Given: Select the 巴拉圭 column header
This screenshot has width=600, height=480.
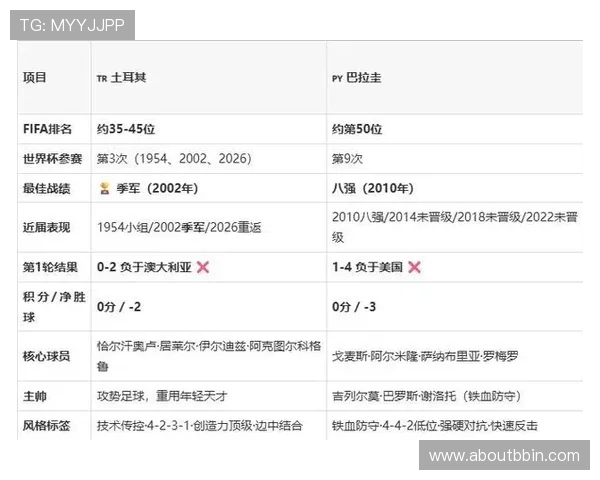Looking at the screenshot, I should (455, 78).
